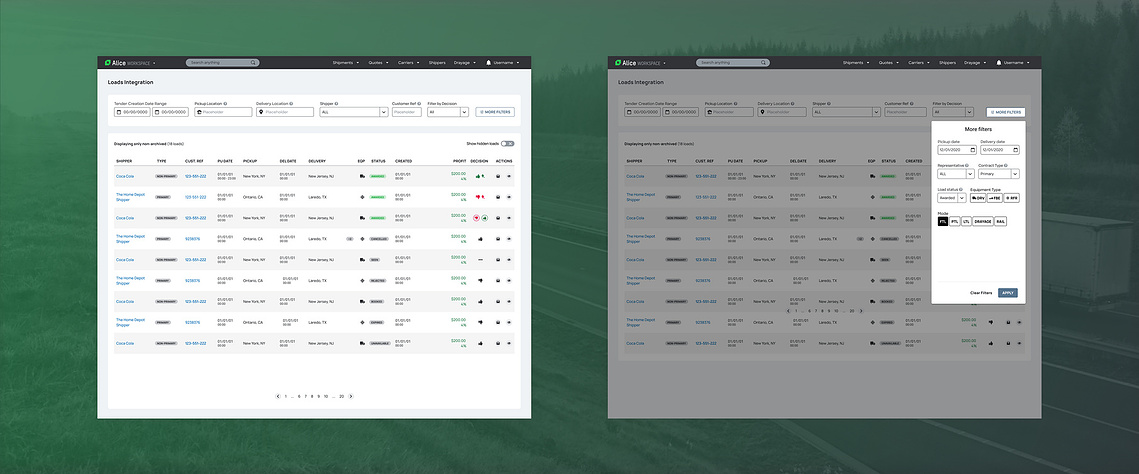The height and width of the screenshot is (474, 1139).
Task: Open Contract Type dropdown showing Primary
Action: click(x=999, y=174)
